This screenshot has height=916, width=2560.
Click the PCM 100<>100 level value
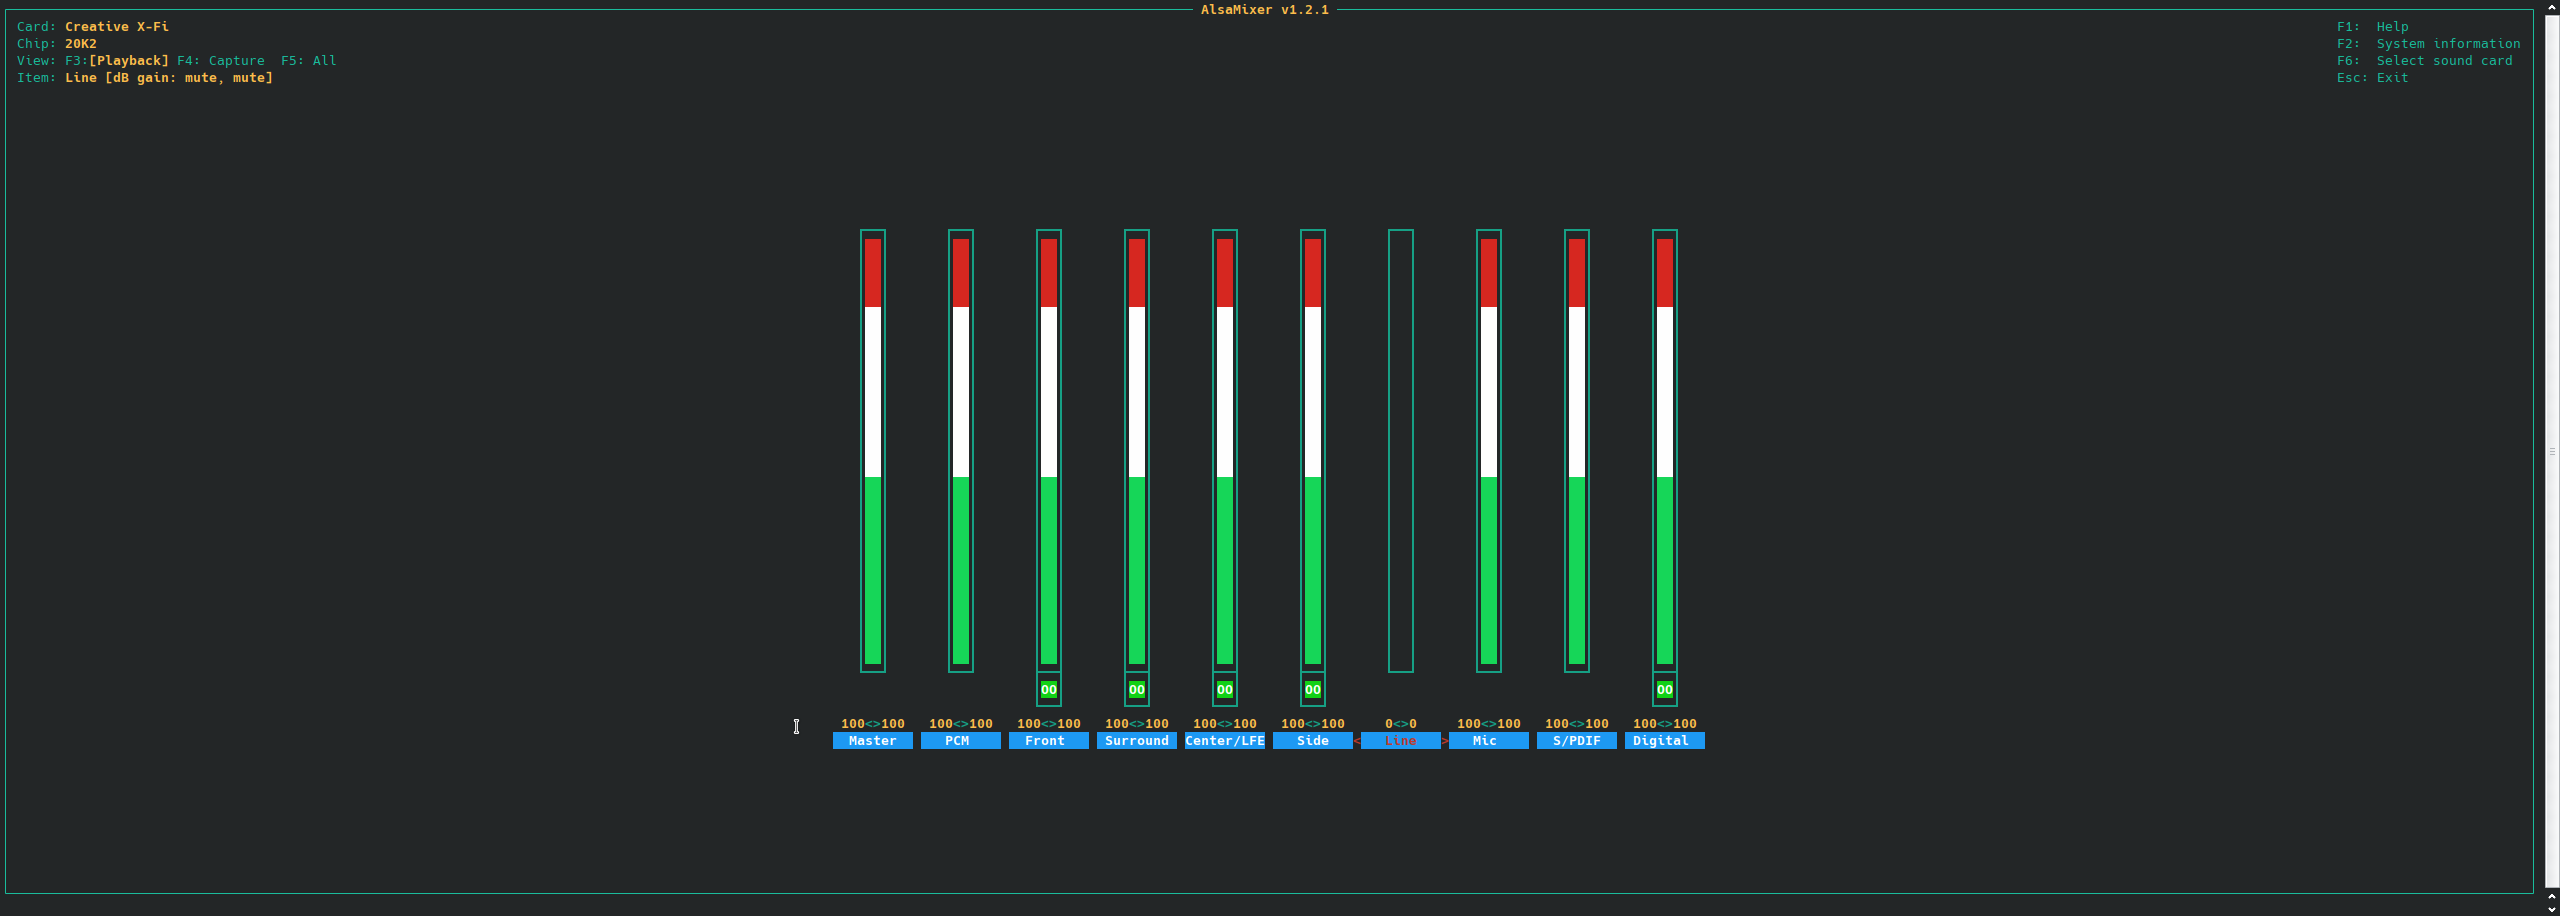[960, 724]
